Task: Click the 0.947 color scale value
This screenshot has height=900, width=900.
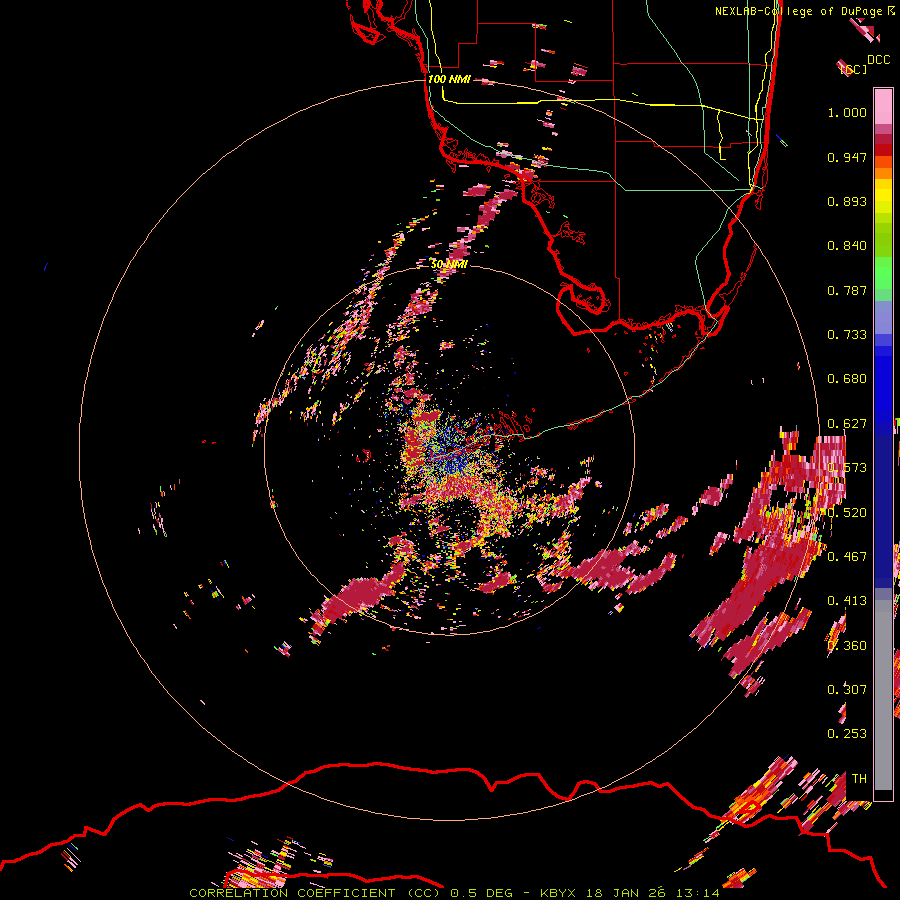Action: [847, 157]
